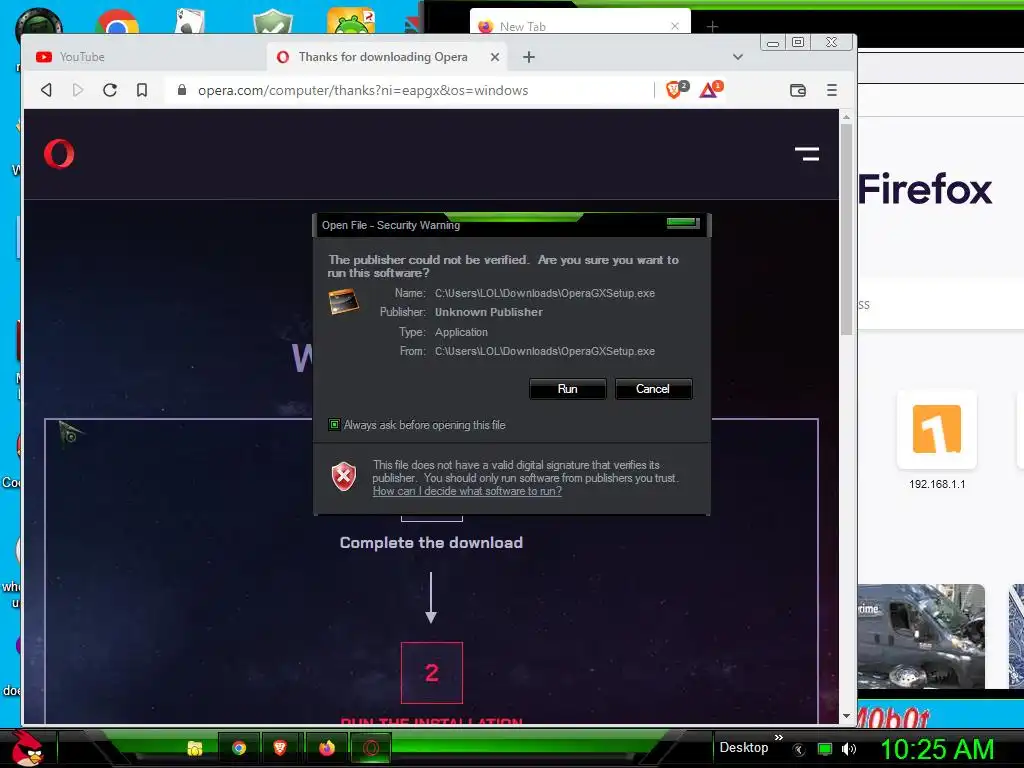The image size is (1024, 768).
Task: Expand the tab search dropdown arrow in Brave
Action: tap(738, 57)
